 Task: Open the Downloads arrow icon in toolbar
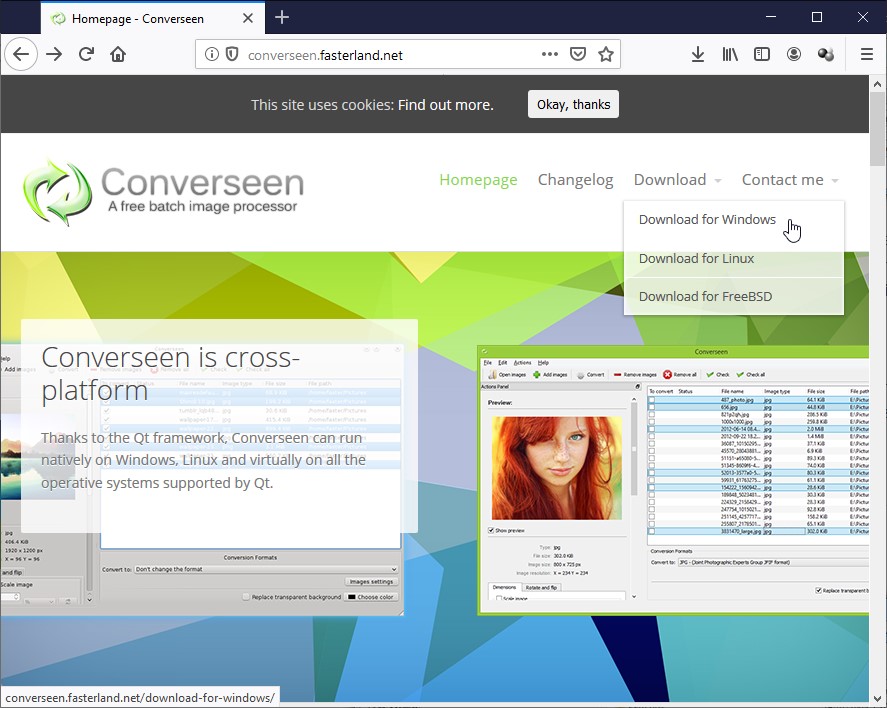(698, 55)
